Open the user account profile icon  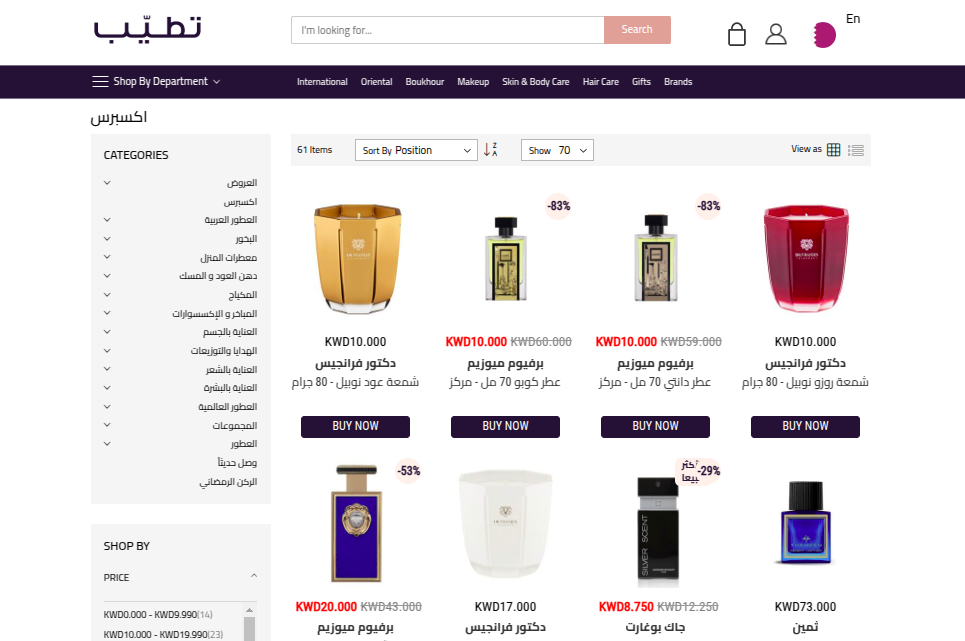[775, 34]
